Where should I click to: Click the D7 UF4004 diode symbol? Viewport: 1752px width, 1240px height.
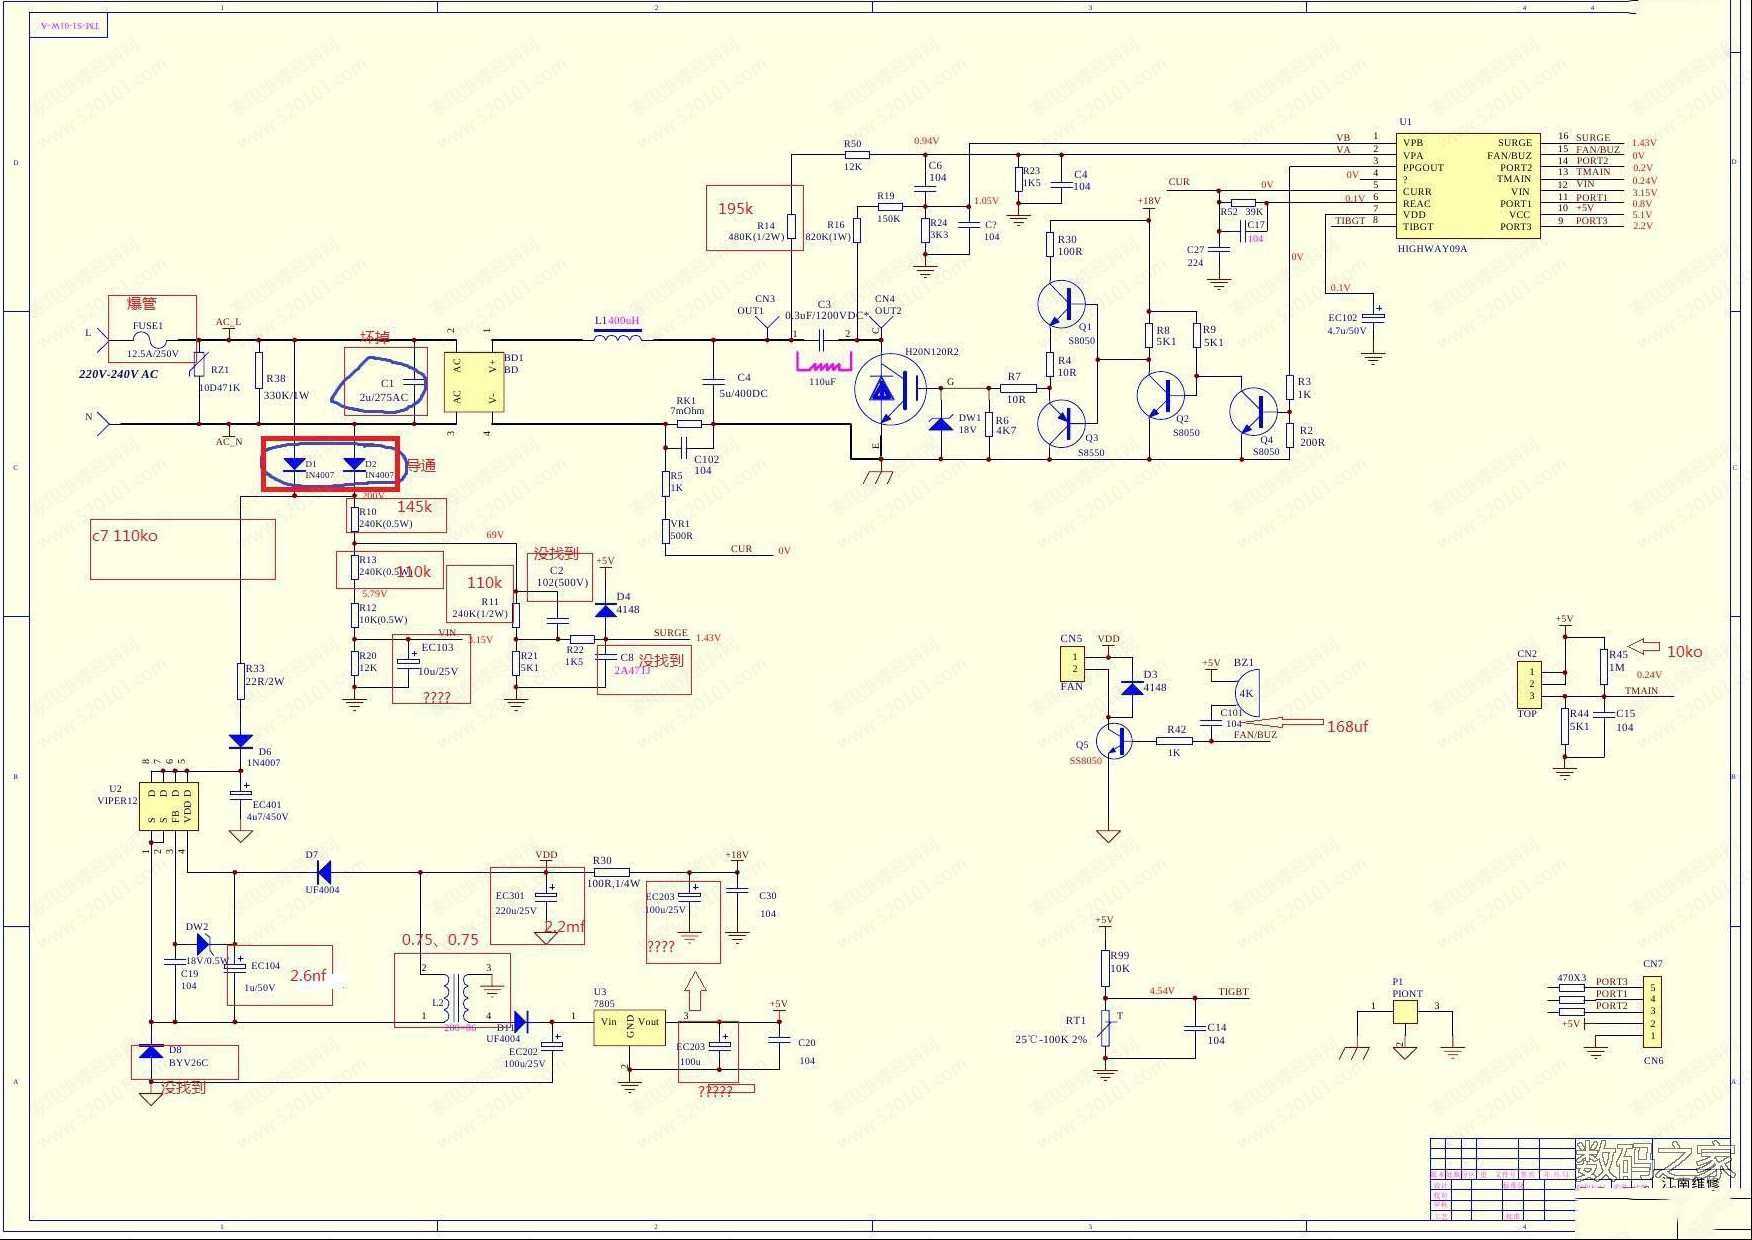point(323,872)
